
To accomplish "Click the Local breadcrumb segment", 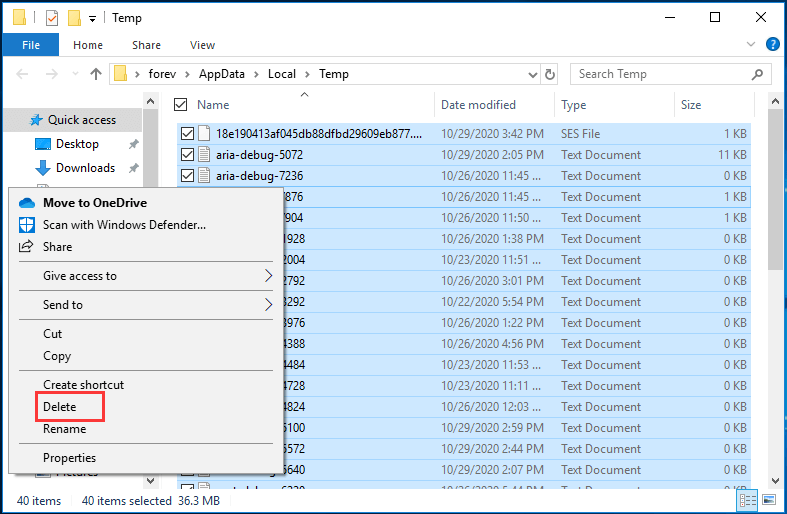I will tap(282, 74).
